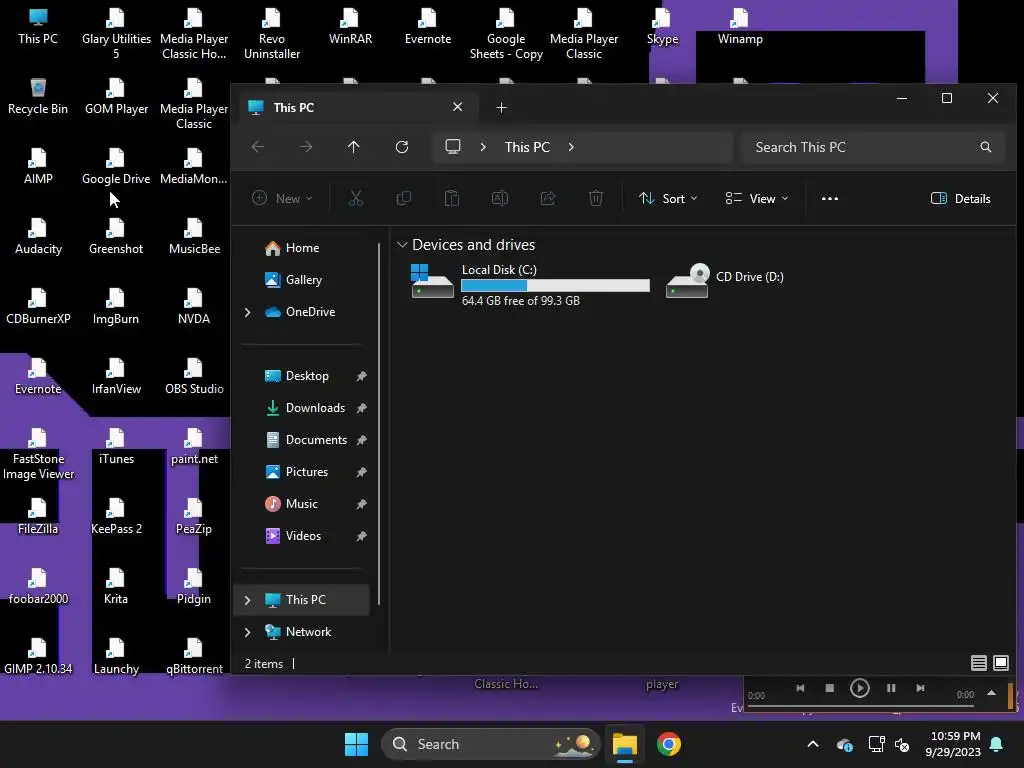The height and width of the screenshot is (768, 1024).
Task: Open iTunes desktop shortcut
Action: pyautogui.click(x=116, y=446)
